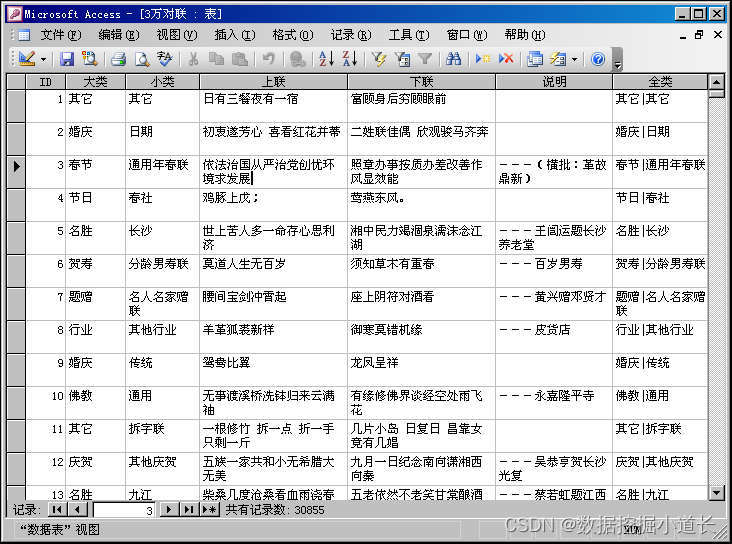Select the 说明 column header

[554, 82]
